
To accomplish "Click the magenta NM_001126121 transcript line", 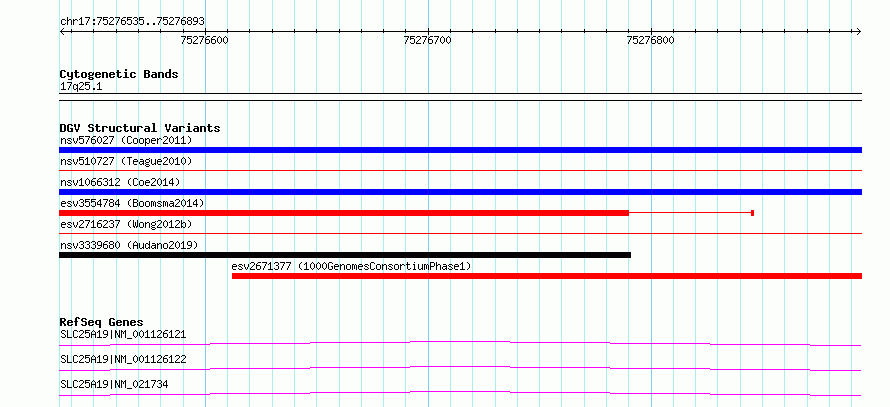I will tap(460, 343).
